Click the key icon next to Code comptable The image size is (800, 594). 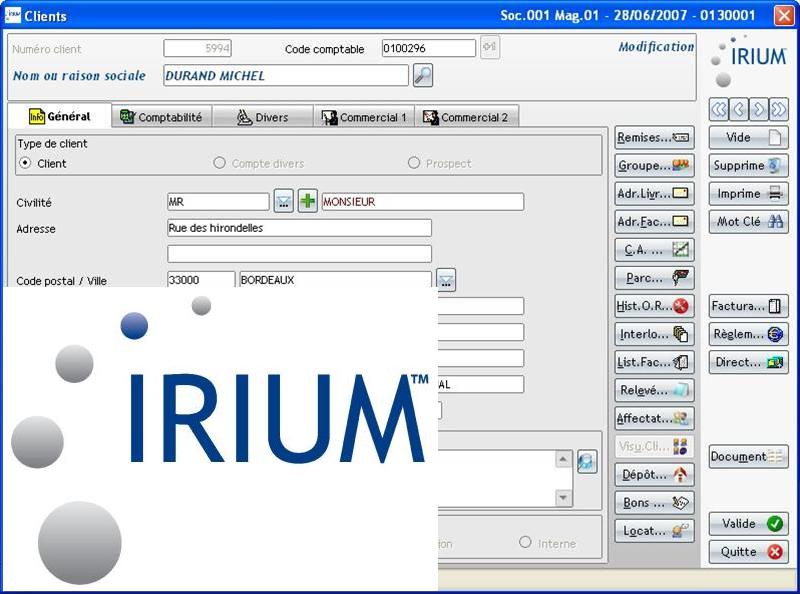[x=489, y=47]
